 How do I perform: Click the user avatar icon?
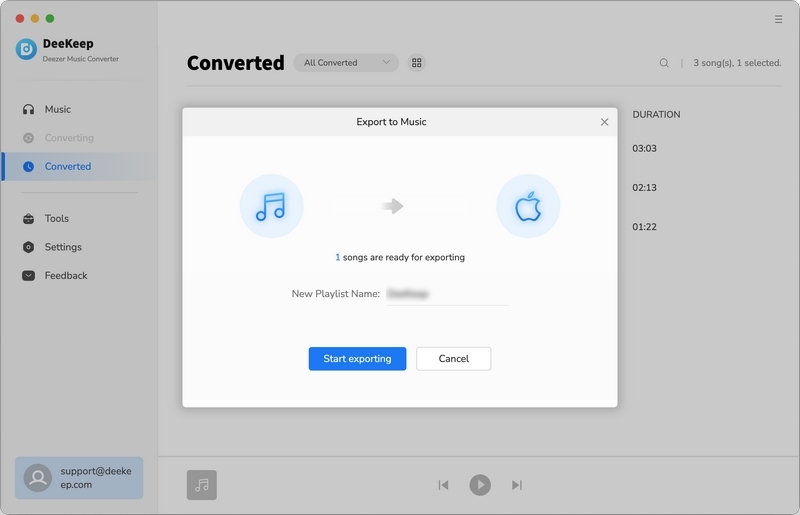pos(38,478)
